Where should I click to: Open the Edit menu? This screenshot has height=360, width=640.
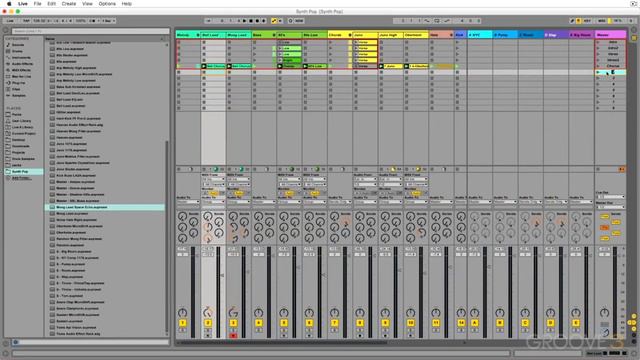click(x=51, y=4)
